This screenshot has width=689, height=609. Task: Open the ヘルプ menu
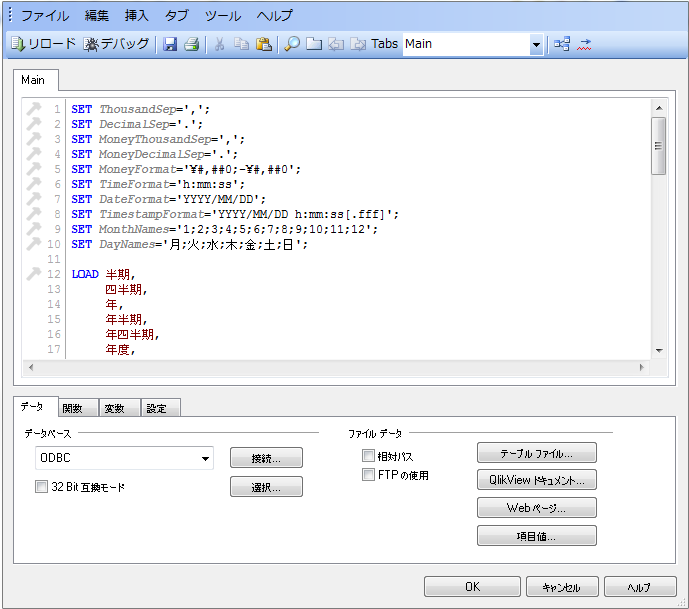(275, 16)
